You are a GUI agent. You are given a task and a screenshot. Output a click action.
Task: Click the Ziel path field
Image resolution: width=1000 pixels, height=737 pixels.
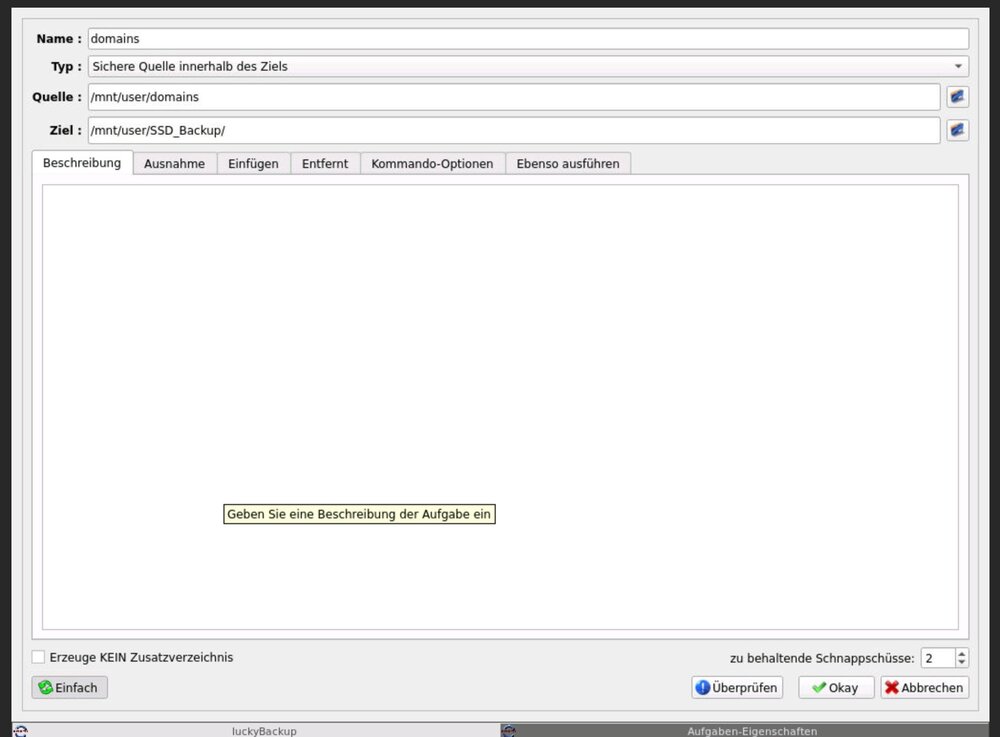(x=514, y=130)
